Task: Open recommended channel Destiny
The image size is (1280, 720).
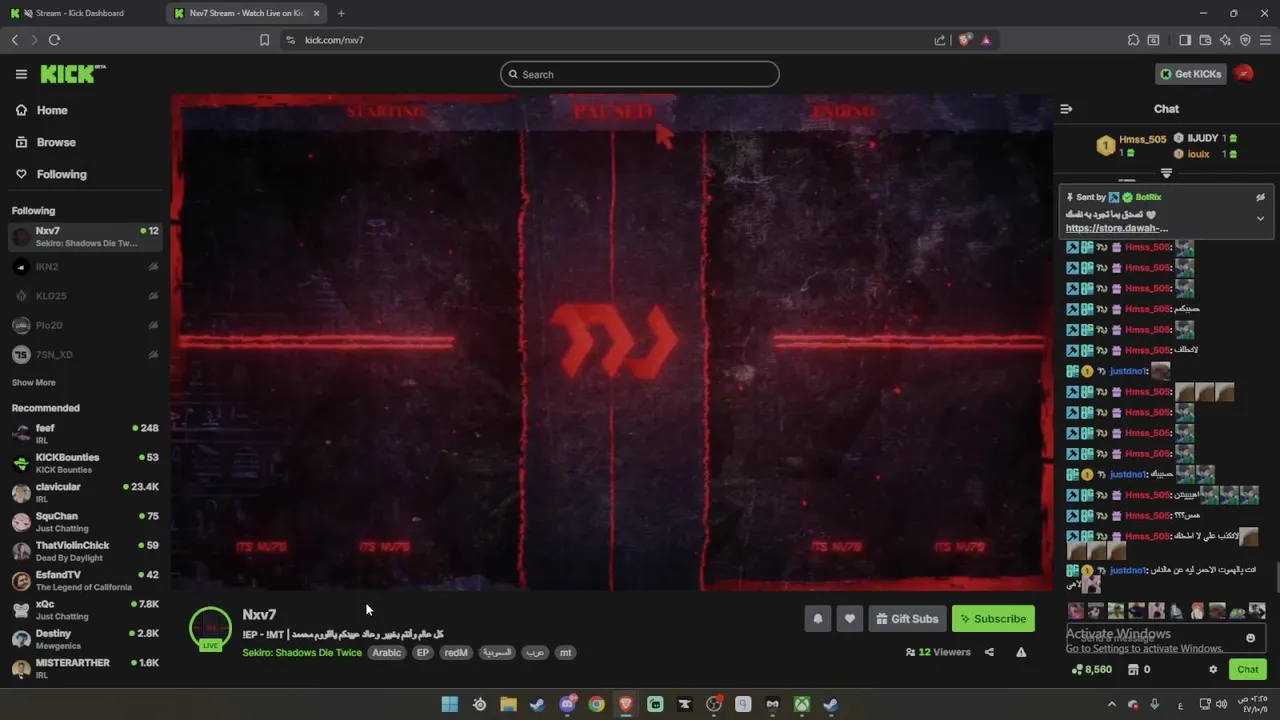Action: tap(85, 639)
